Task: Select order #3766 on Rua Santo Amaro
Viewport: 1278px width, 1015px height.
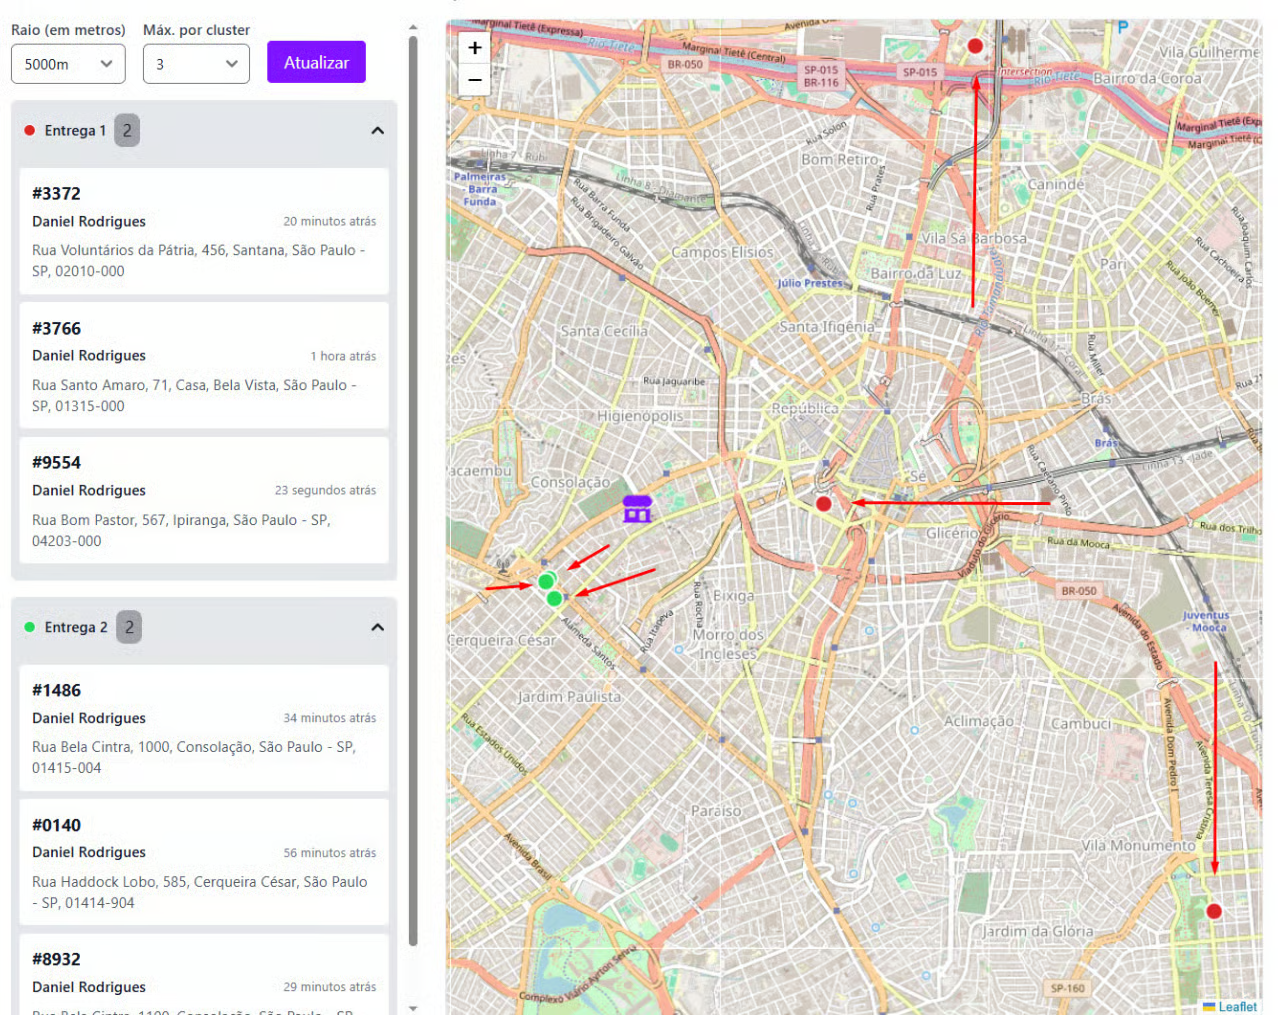Action: click(204, 366)
